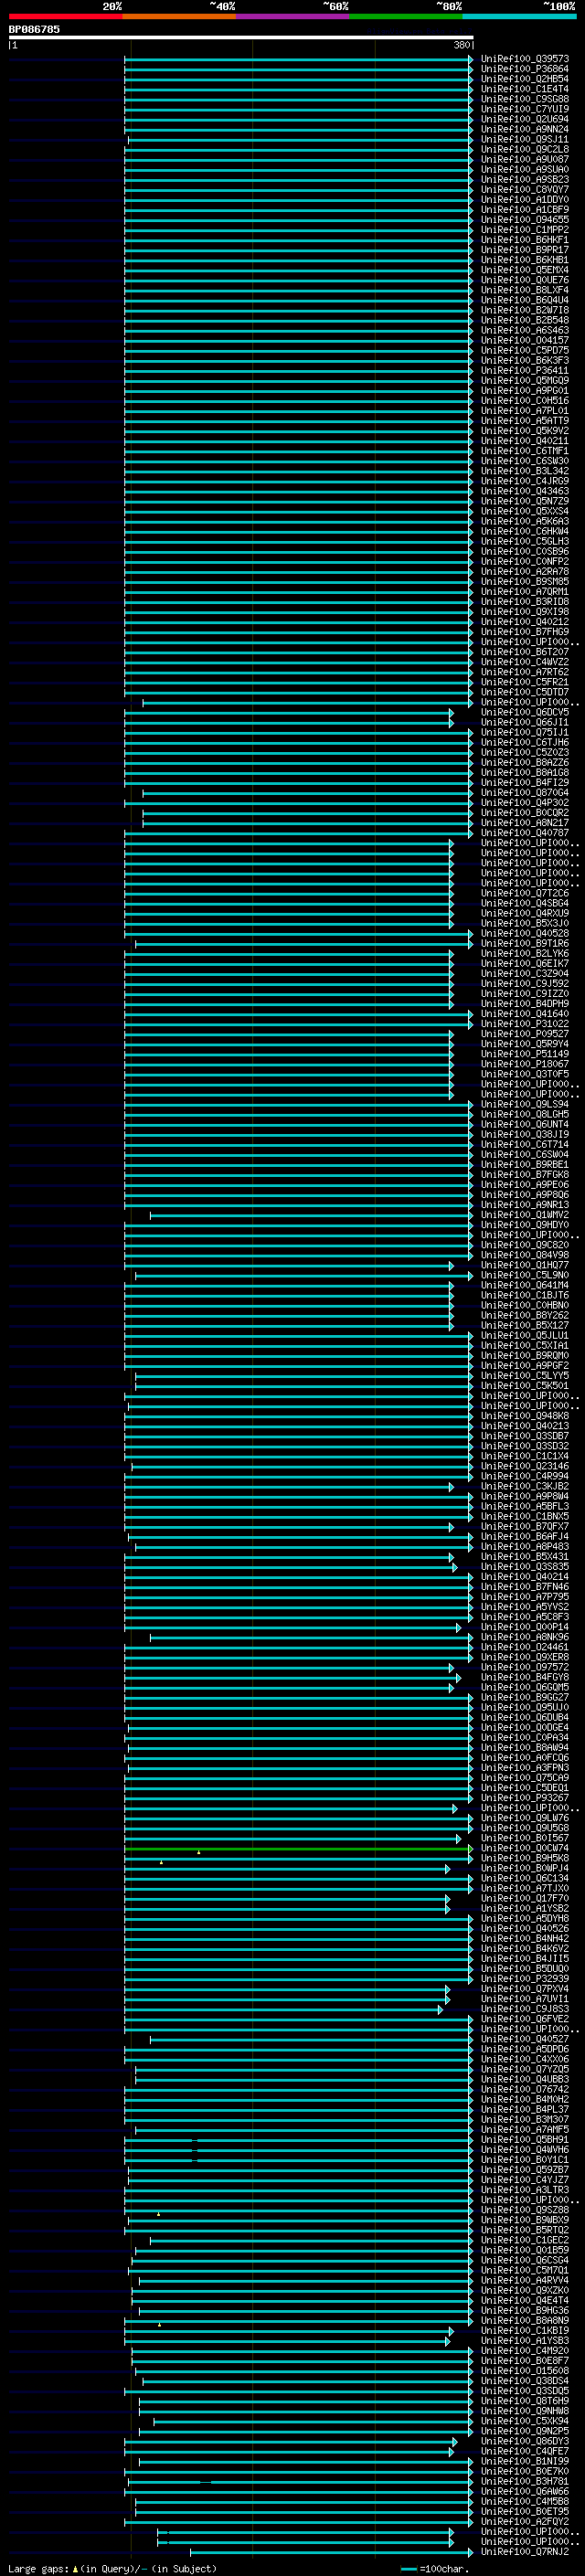The image size is (585, 2576).
Task: Open hit UniRef100_Q39573
Action: click(x=525, y=59)
